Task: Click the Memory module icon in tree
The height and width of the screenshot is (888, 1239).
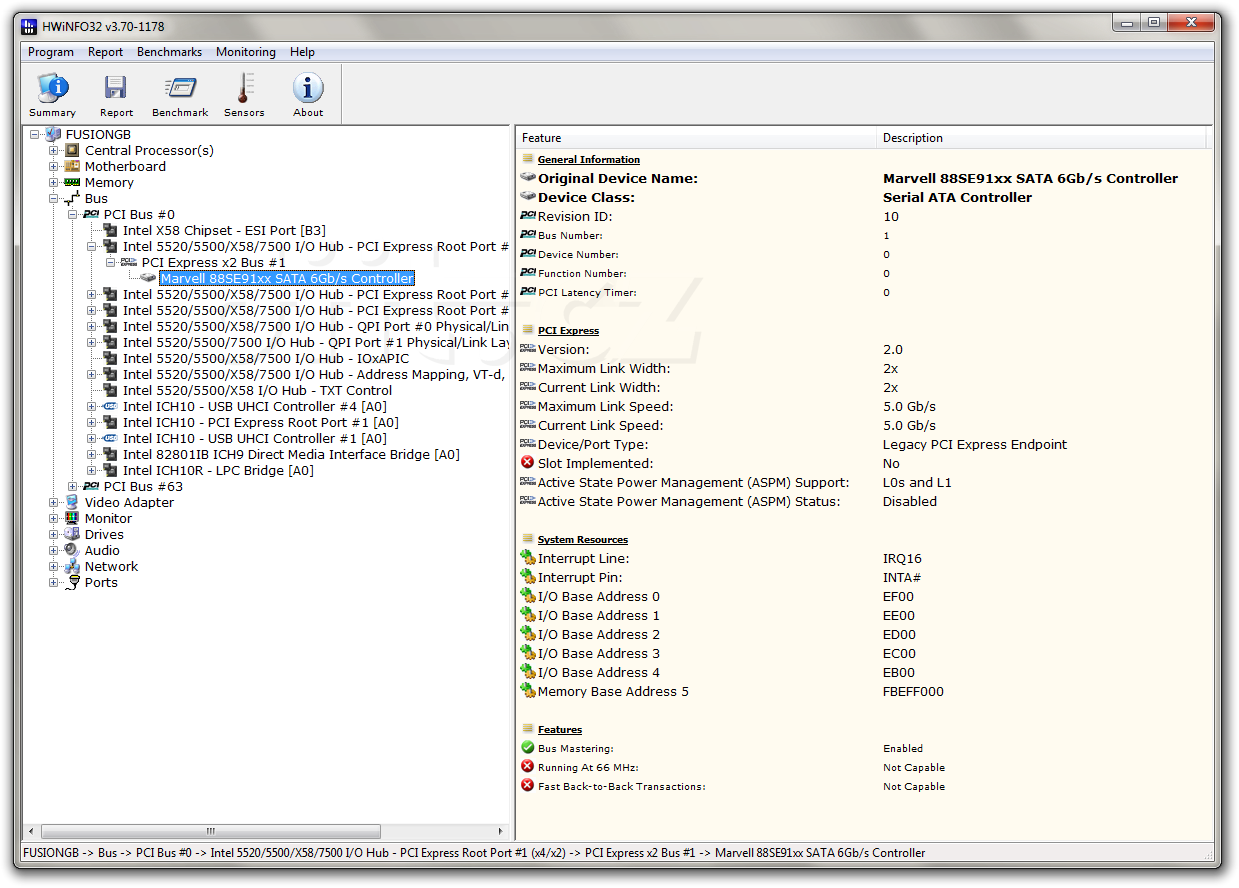Action: coord(72,183)
